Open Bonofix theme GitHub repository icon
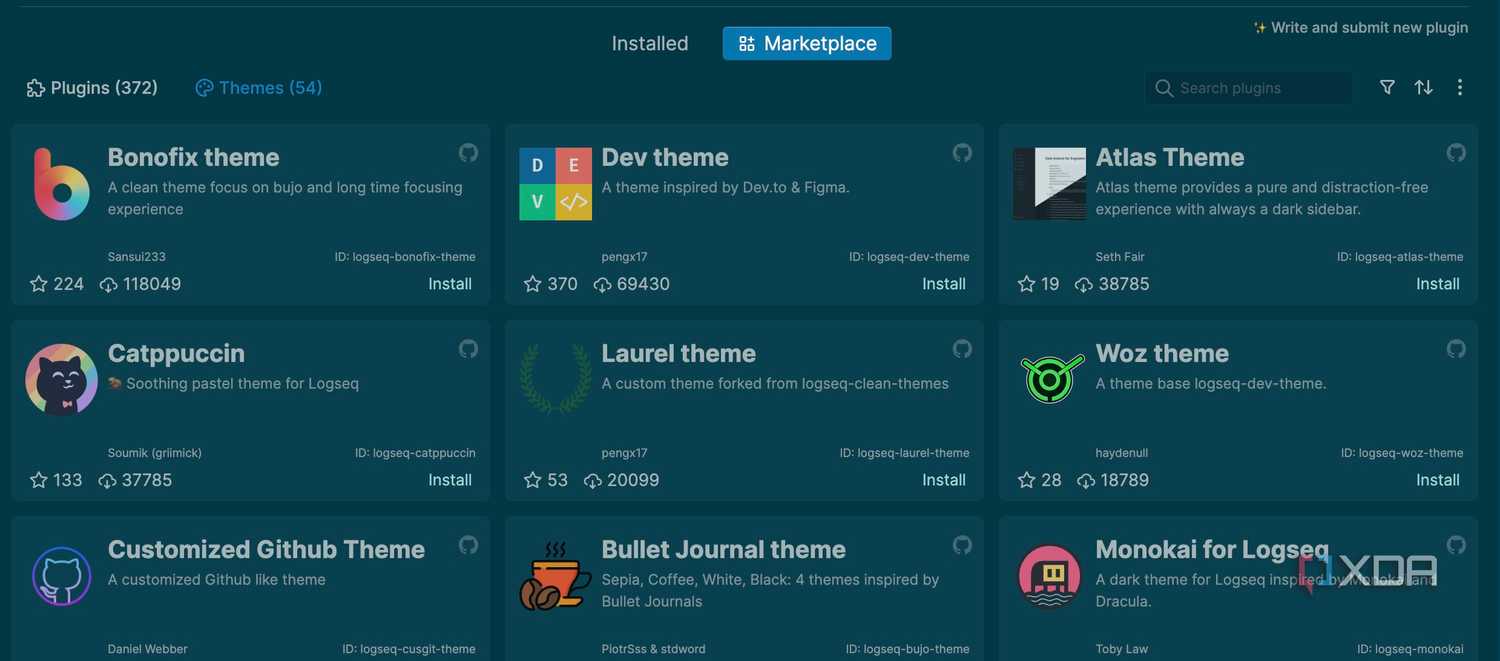 click(468, 153)
